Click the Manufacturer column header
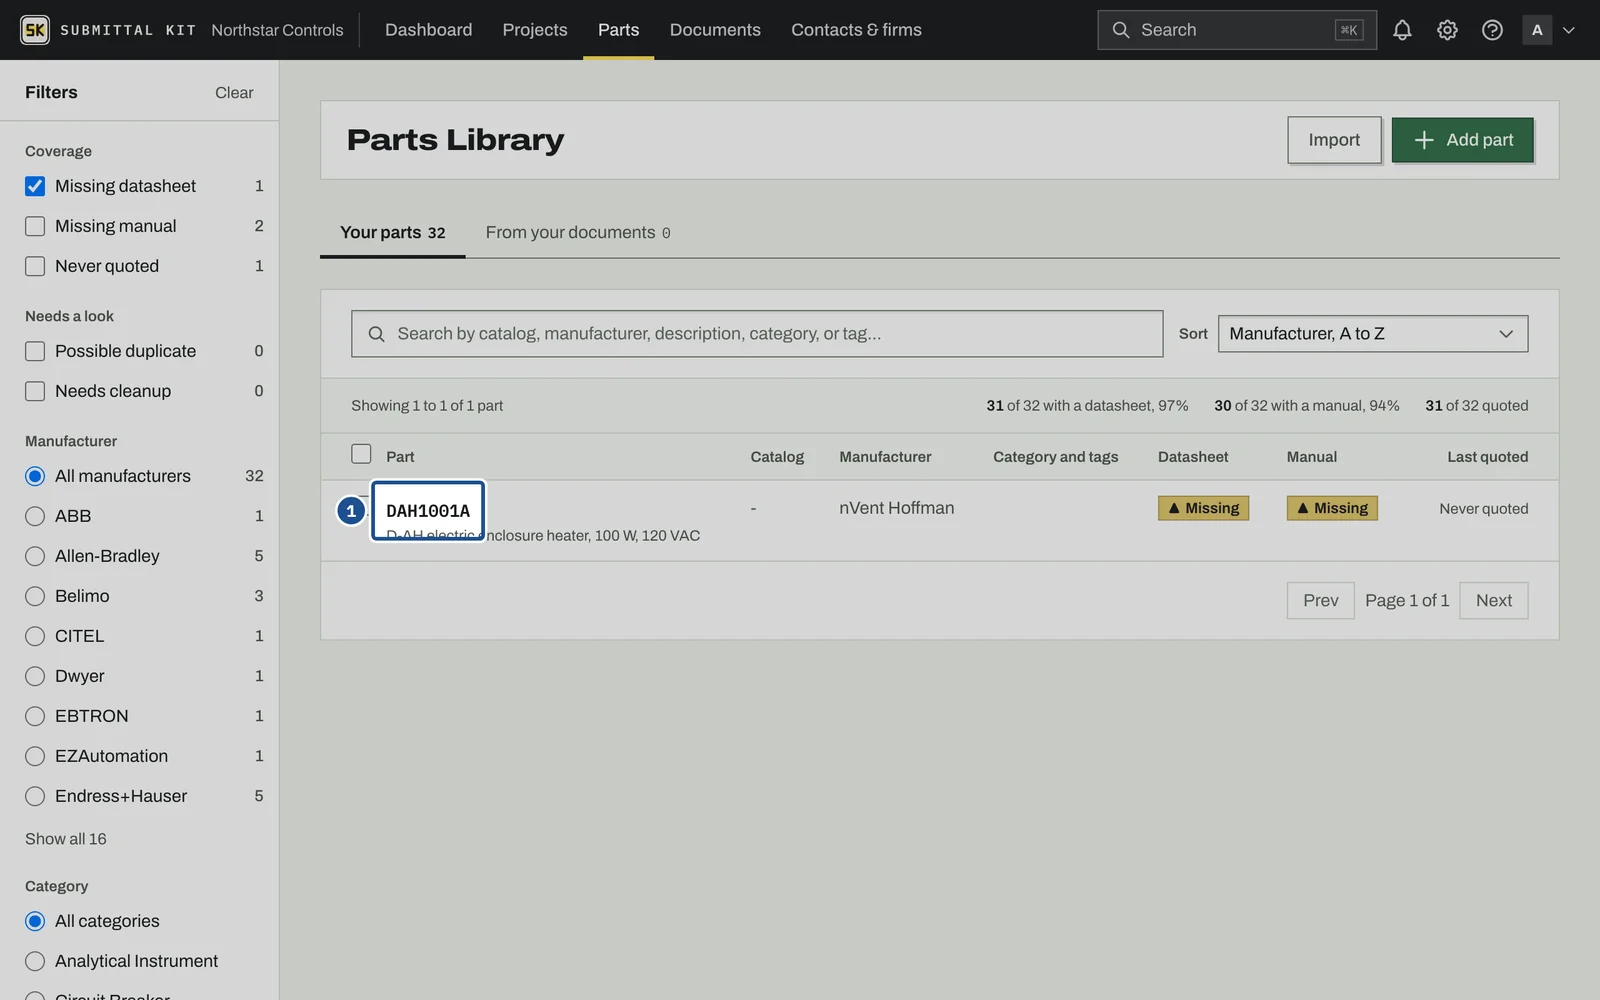The image size is (1600, 1000). click(885, 457)
